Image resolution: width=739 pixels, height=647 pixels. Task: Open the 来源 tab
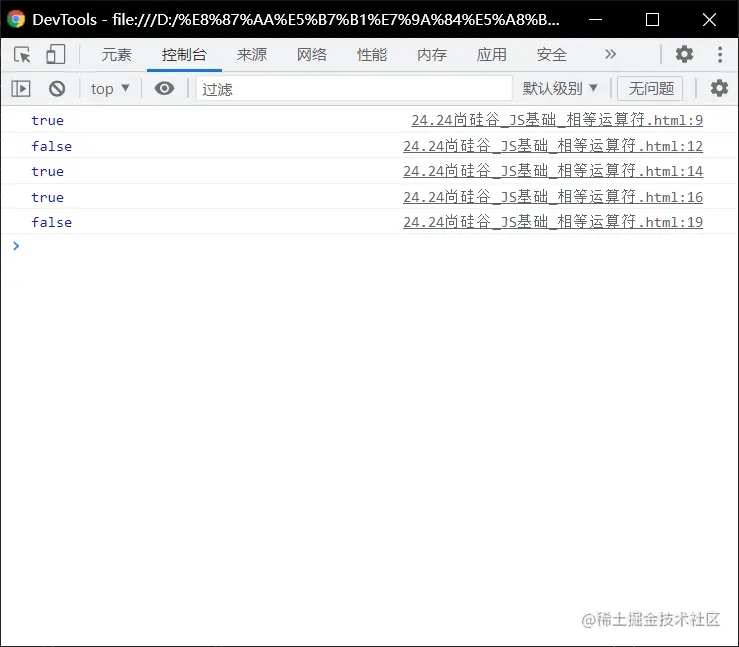252,55
